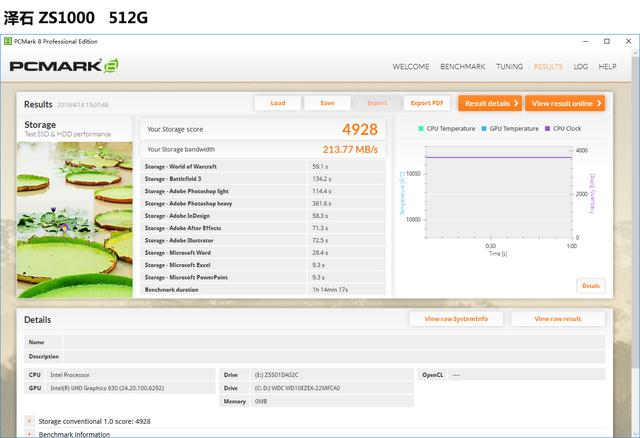Image resolution: width=640 pixels, height=438 pixels.
Task: Click the temperature chart plot area
Action: (498, 192)
